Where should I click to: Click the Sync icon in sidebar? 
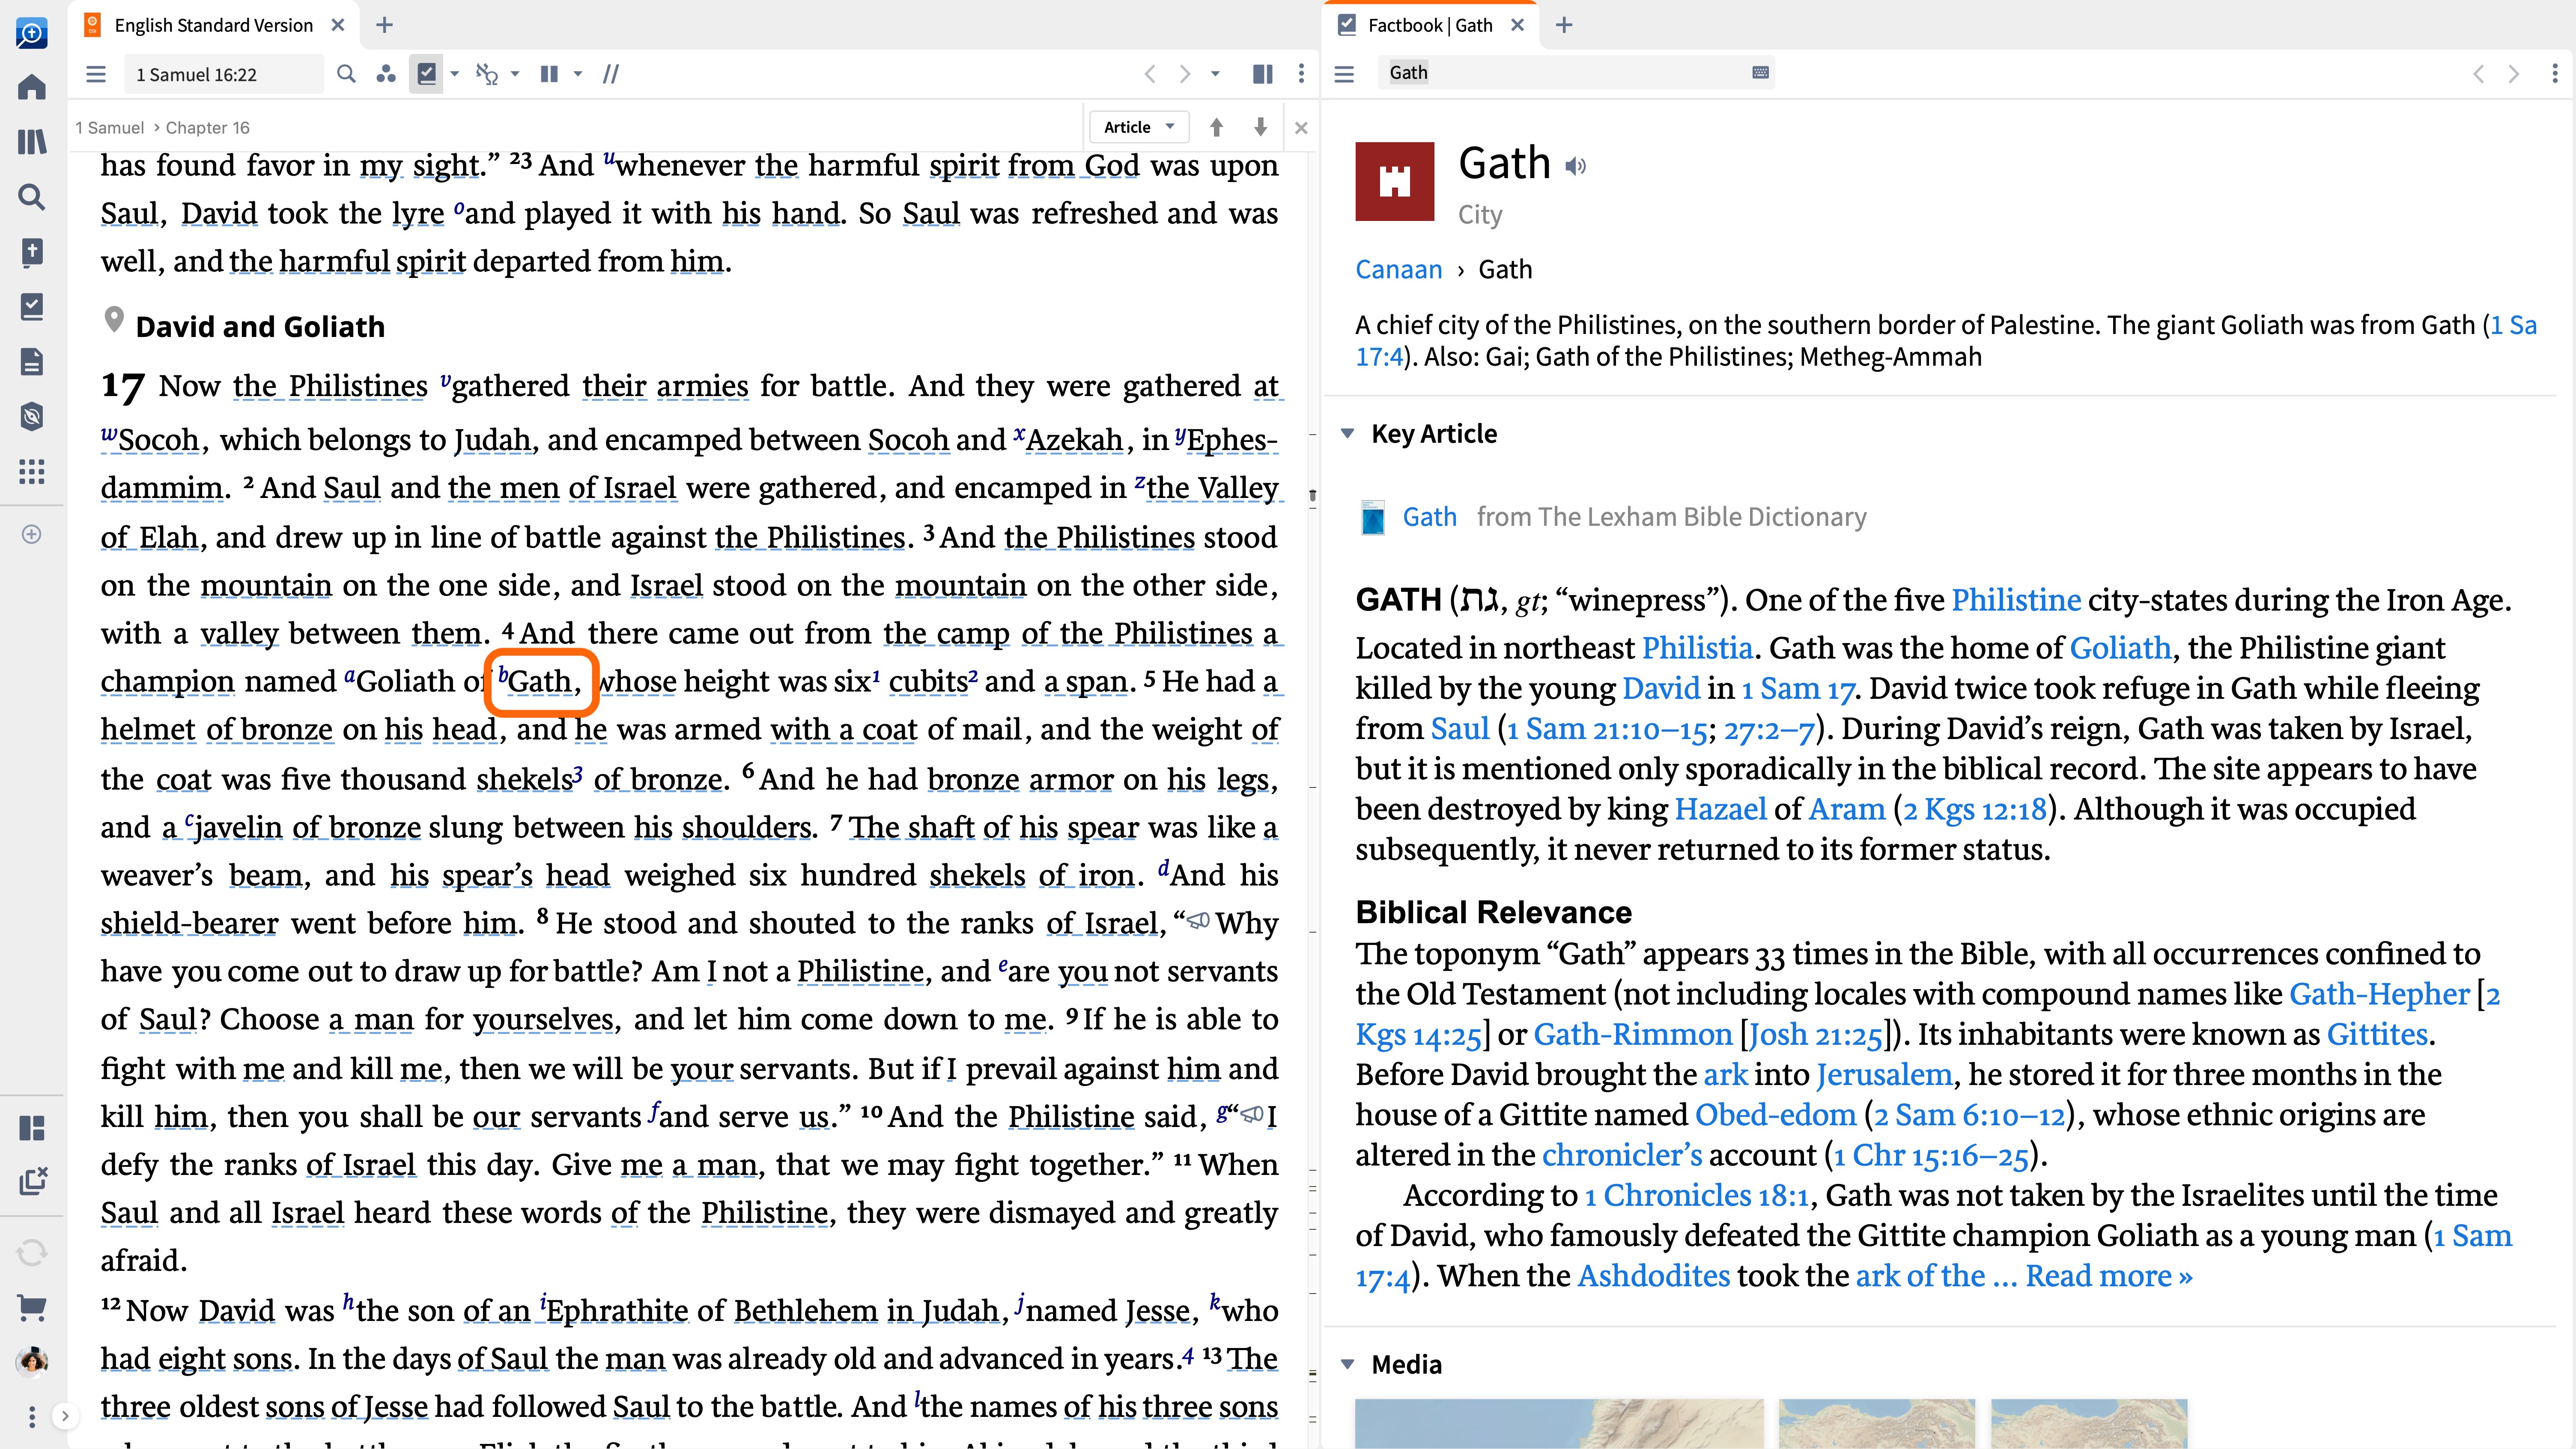click(32, 1252)
